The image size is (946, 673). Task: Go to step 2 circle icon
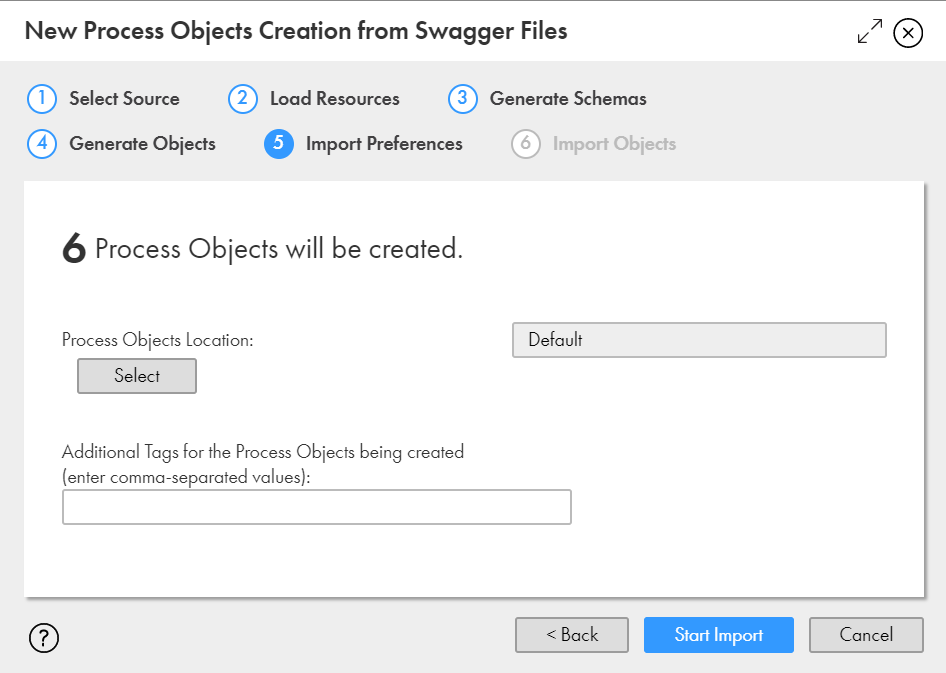243,98
